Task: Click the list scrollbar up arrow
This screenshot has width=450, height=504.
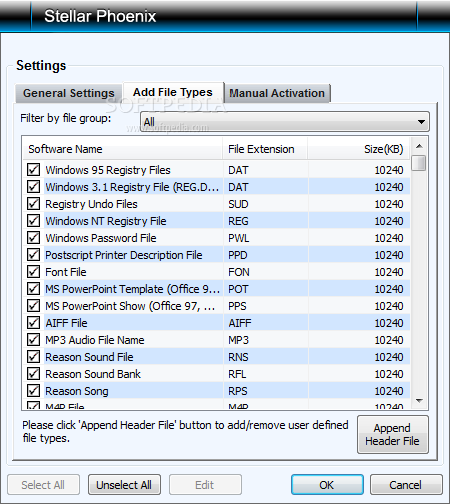Action: pos(419,146)
